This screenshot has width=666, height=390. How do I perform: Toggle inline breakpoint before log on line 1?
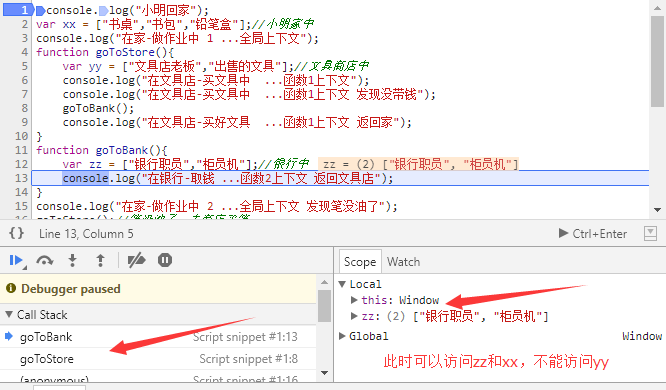(x=103, y=10)
